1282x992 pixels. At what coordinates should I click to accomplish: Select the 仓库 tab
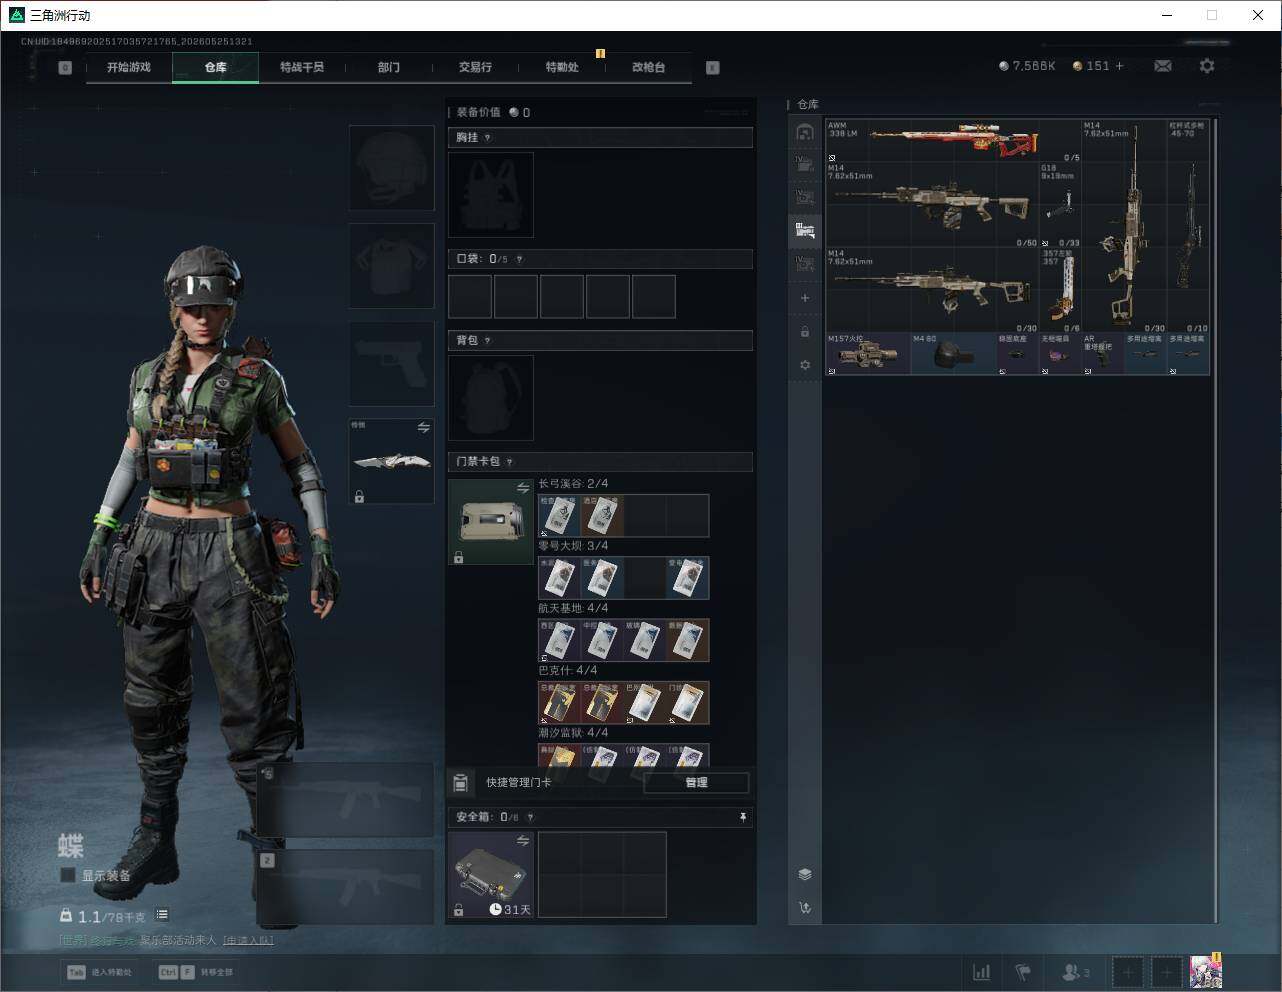[216, 67]
